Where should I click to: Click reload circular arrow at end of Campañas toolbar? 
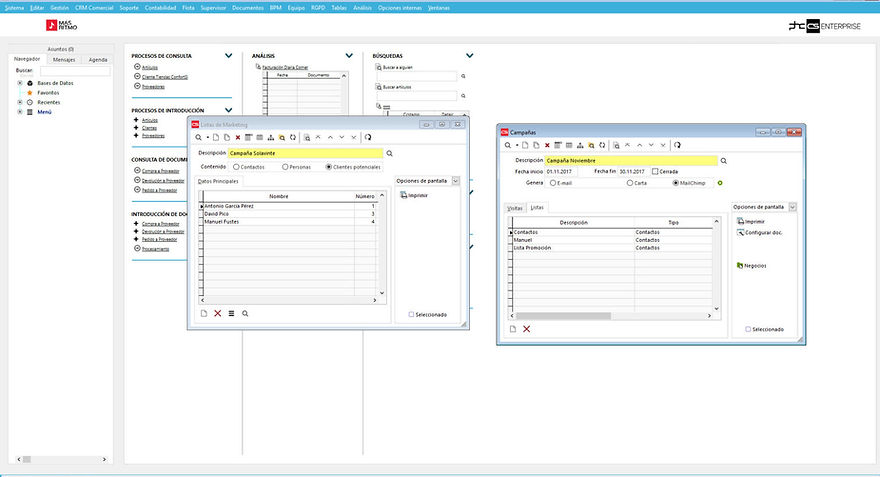click(x=677, y=145)
